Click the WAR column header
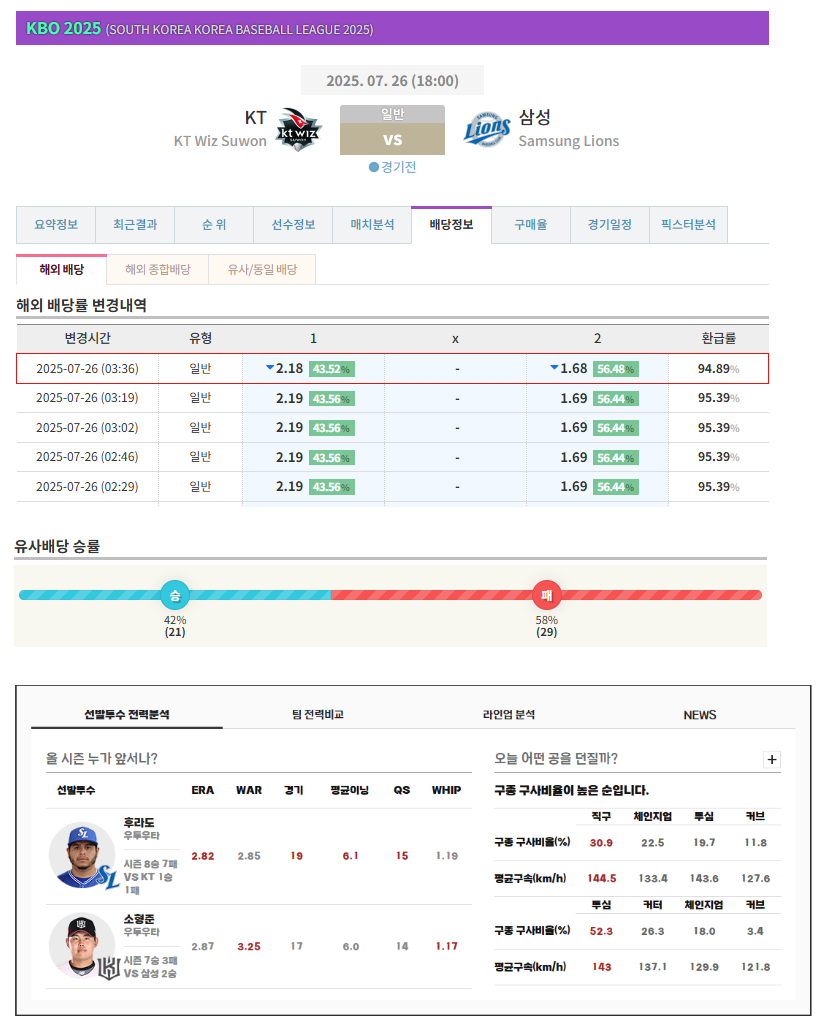The image size is (827, 1031). click(x=249, y=790)
